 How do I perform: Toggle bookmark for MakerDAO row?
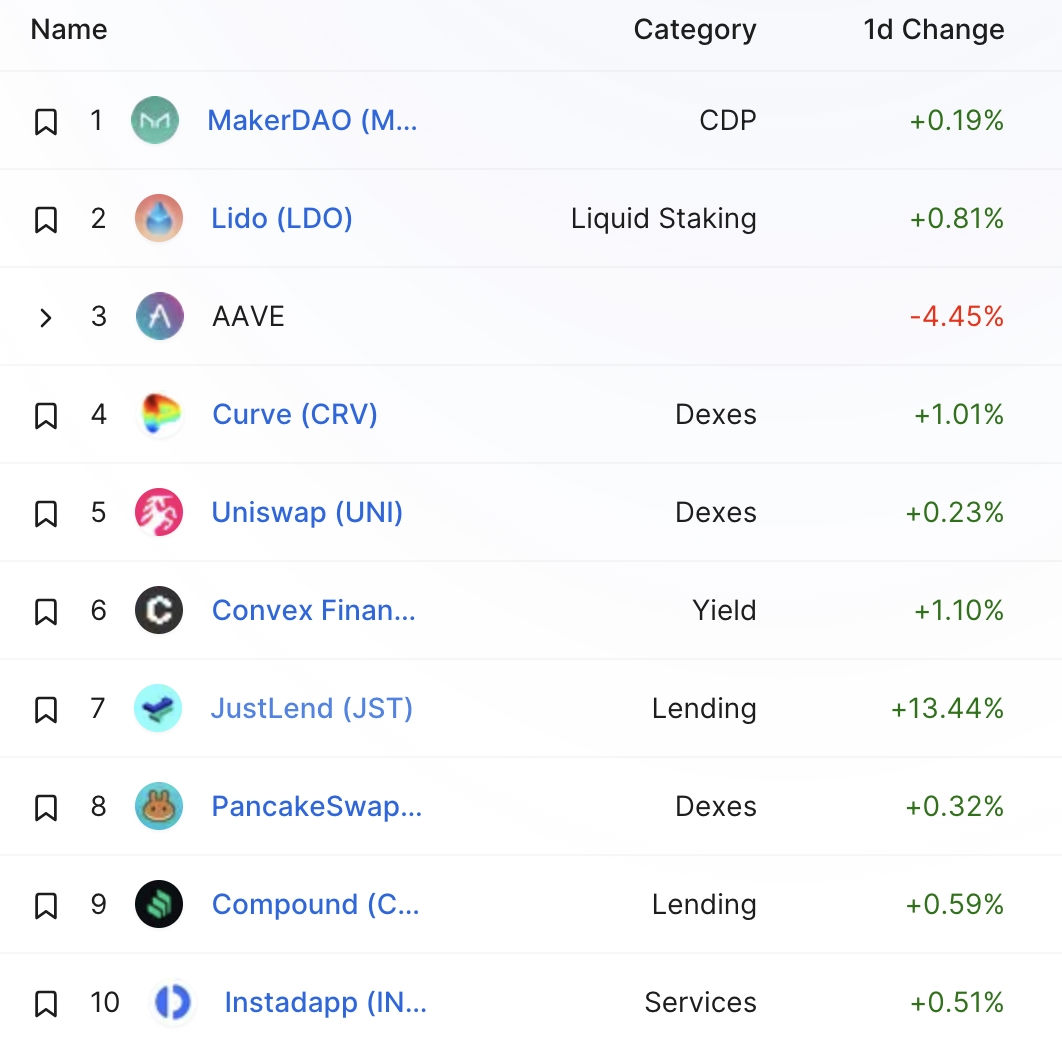(46, 122)
